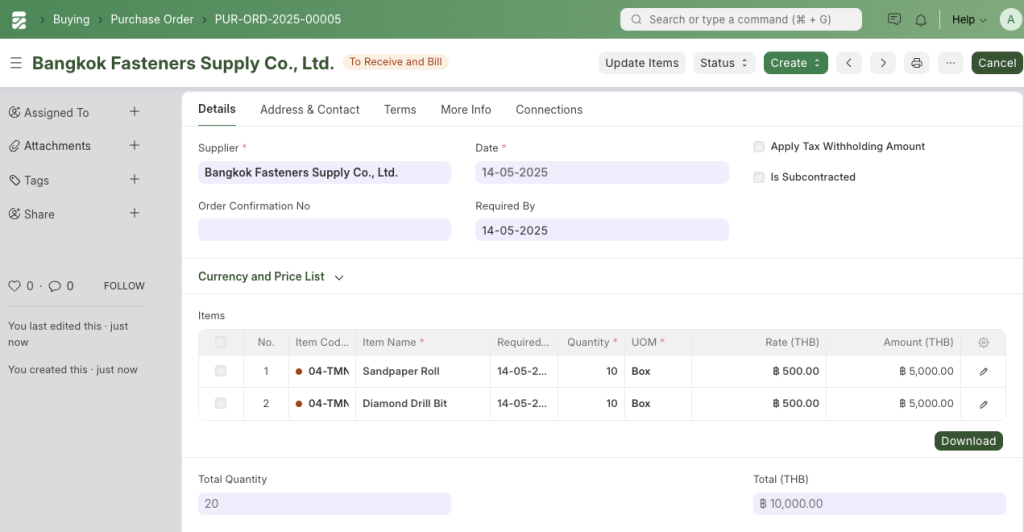Click quantity cell in Sandpaper Roll row
1024x532 pixels.
tap(591, 371)
